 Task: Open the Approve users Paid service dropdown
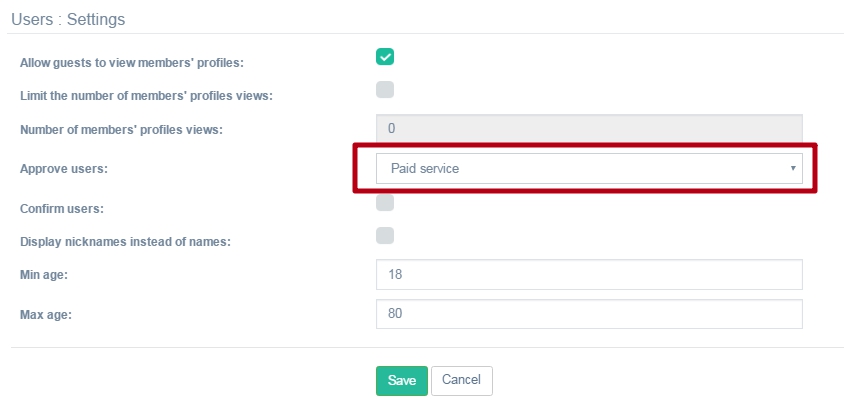[589, 169]
